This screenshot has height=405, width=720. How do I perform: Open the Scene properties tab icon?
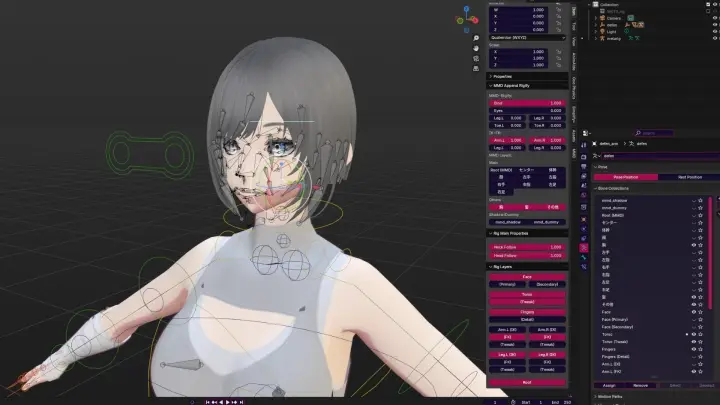click(584, 186)
